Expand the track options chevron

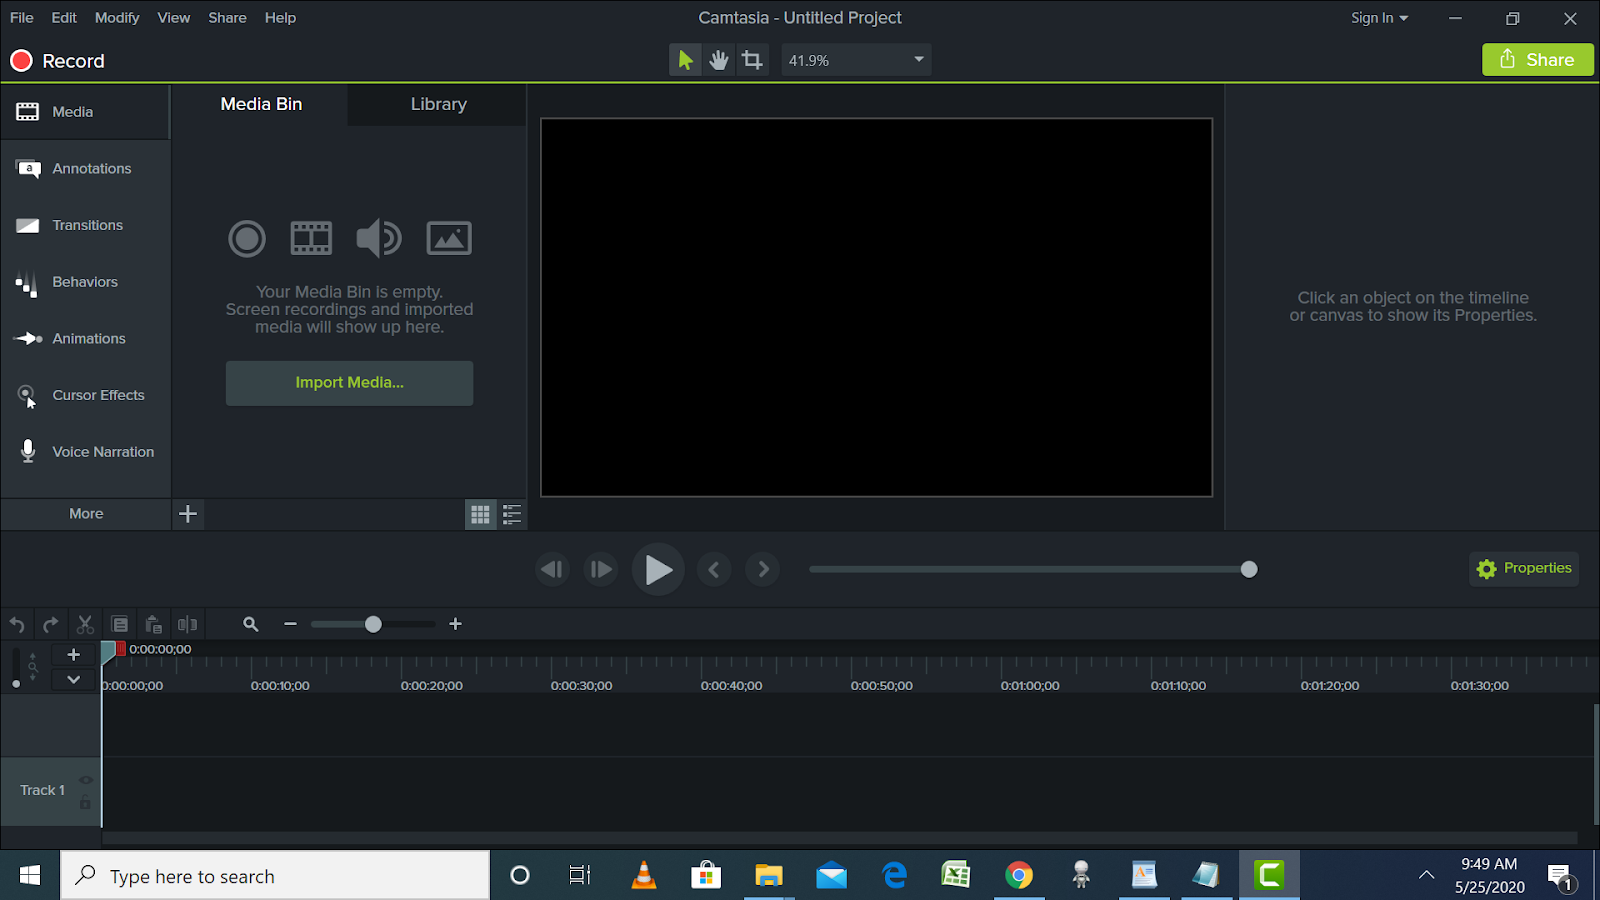click(73, 679)
